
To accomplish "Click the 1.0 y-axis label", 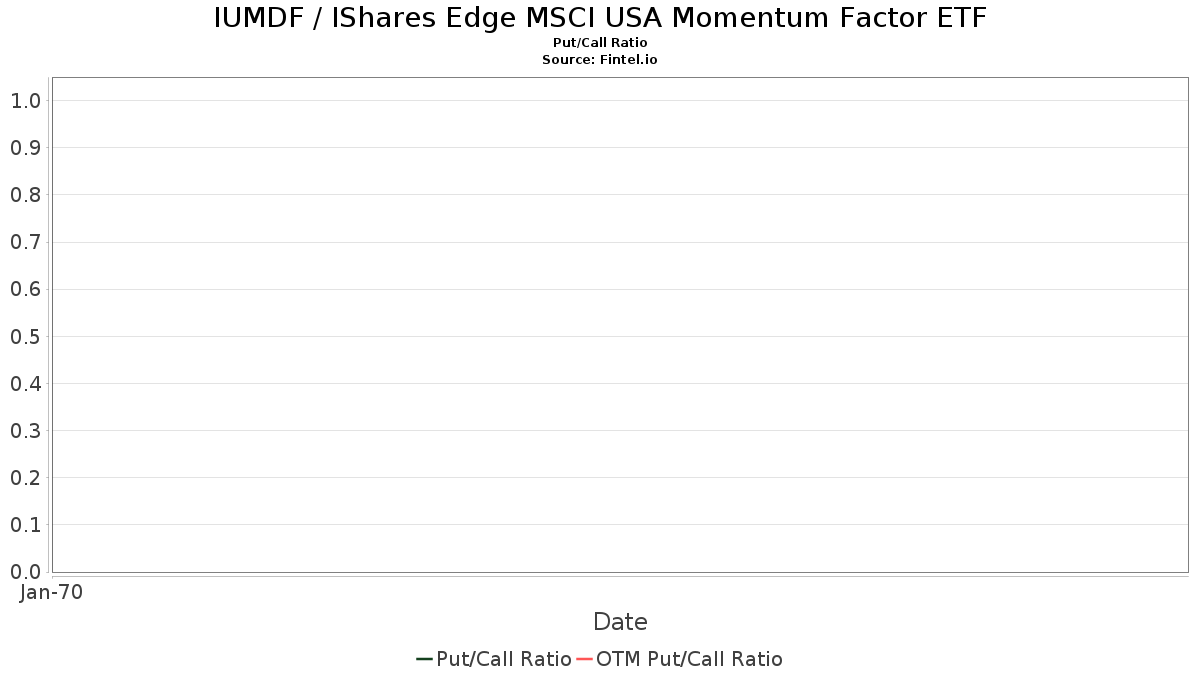I will (25, 100).
